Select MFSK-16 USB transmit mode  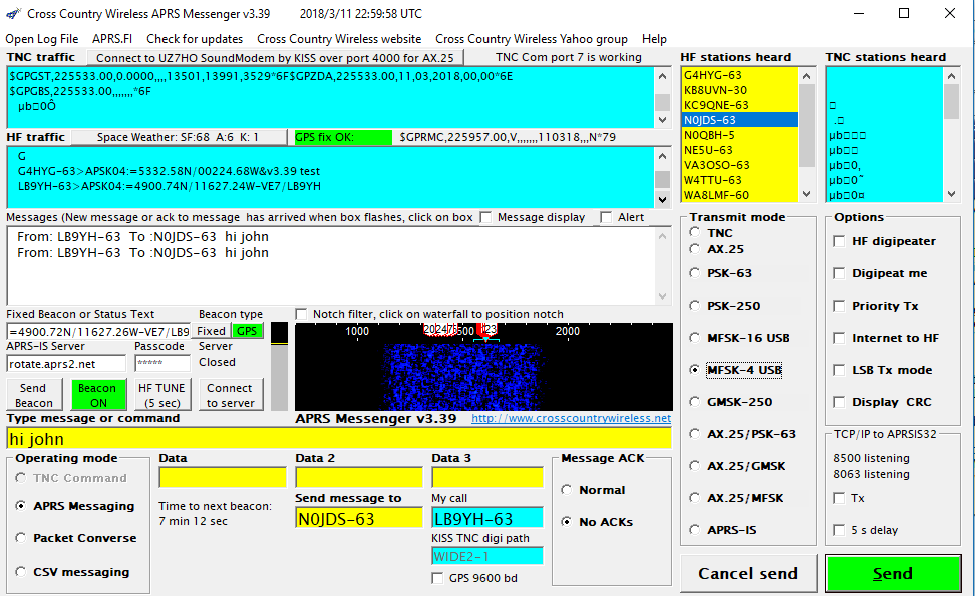pyautogui.click(x=695, y=338)
